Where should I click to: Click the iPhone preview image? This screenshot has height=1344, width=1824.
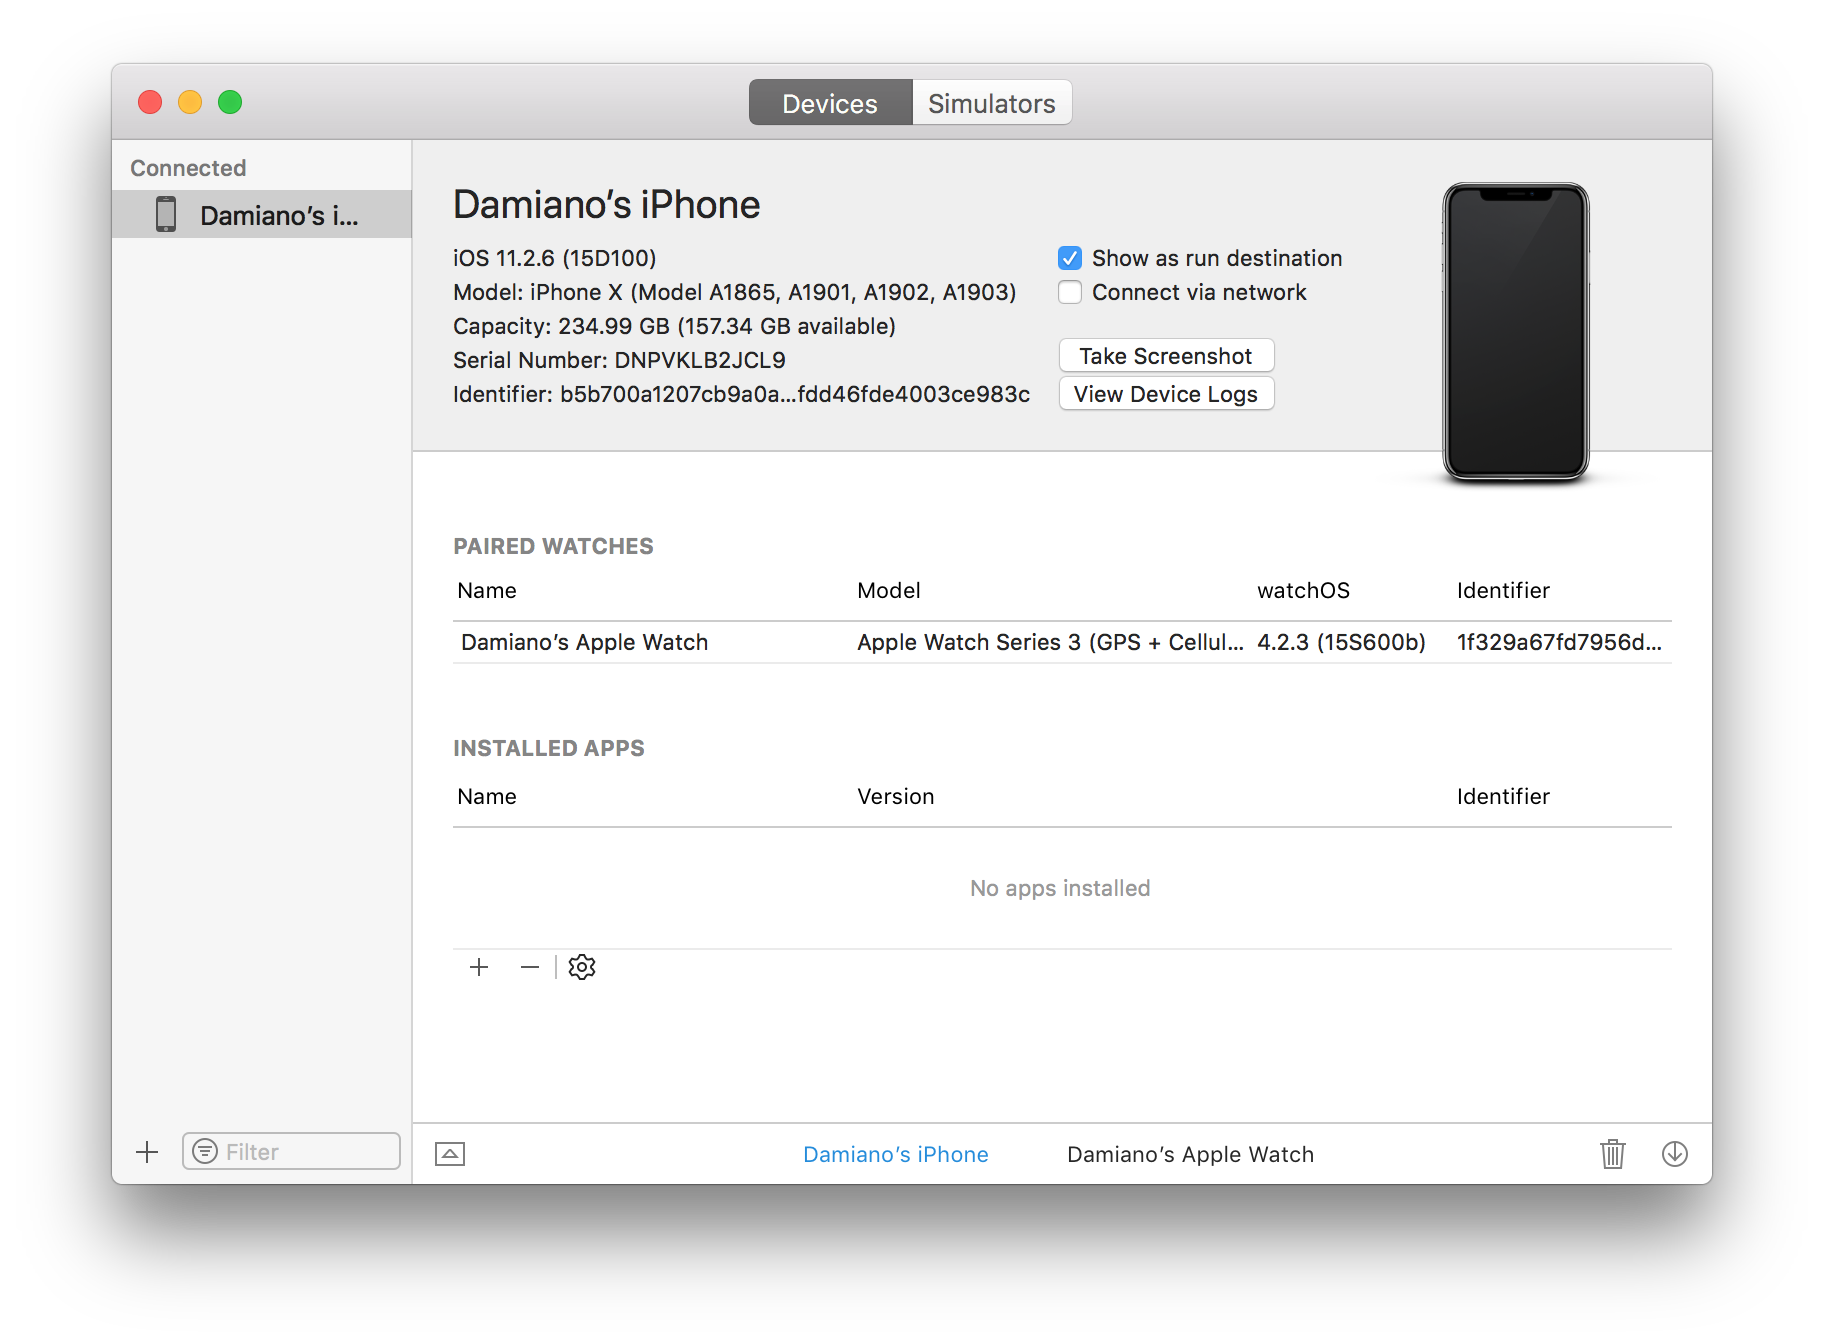[1514, 332]
